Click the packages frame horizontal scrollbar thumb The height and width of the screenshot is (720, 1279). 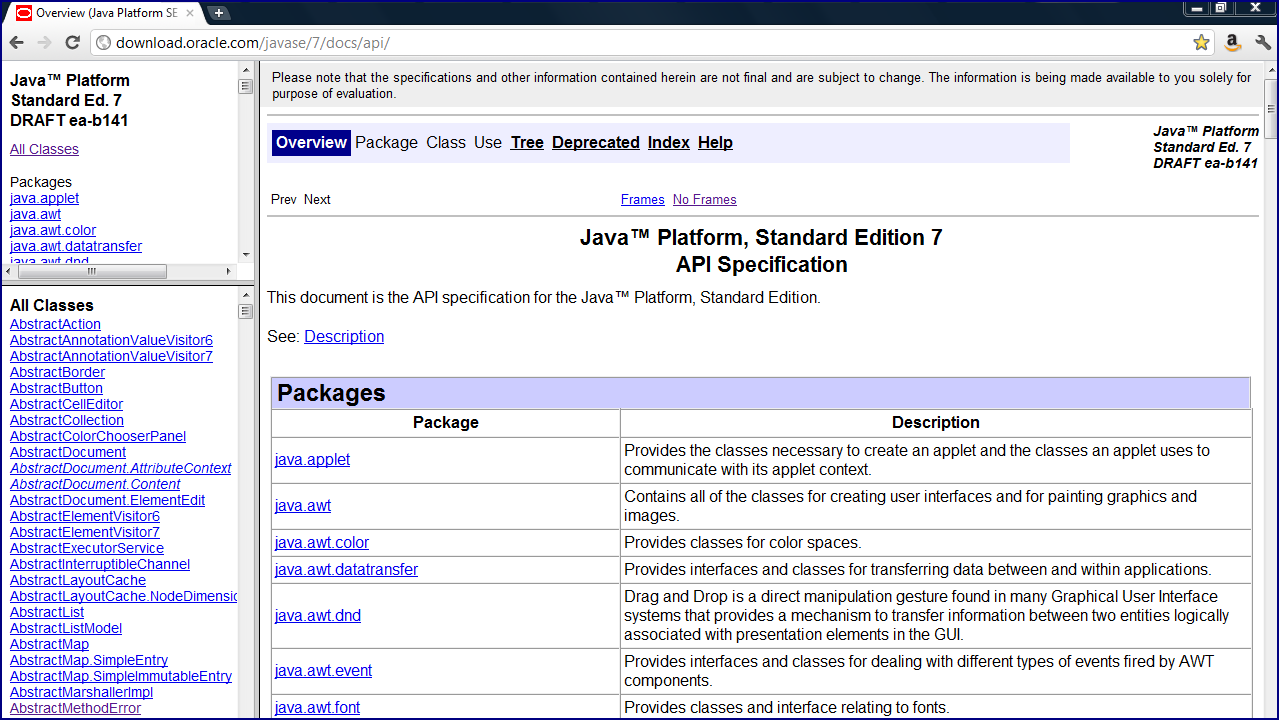click(92, 271)
